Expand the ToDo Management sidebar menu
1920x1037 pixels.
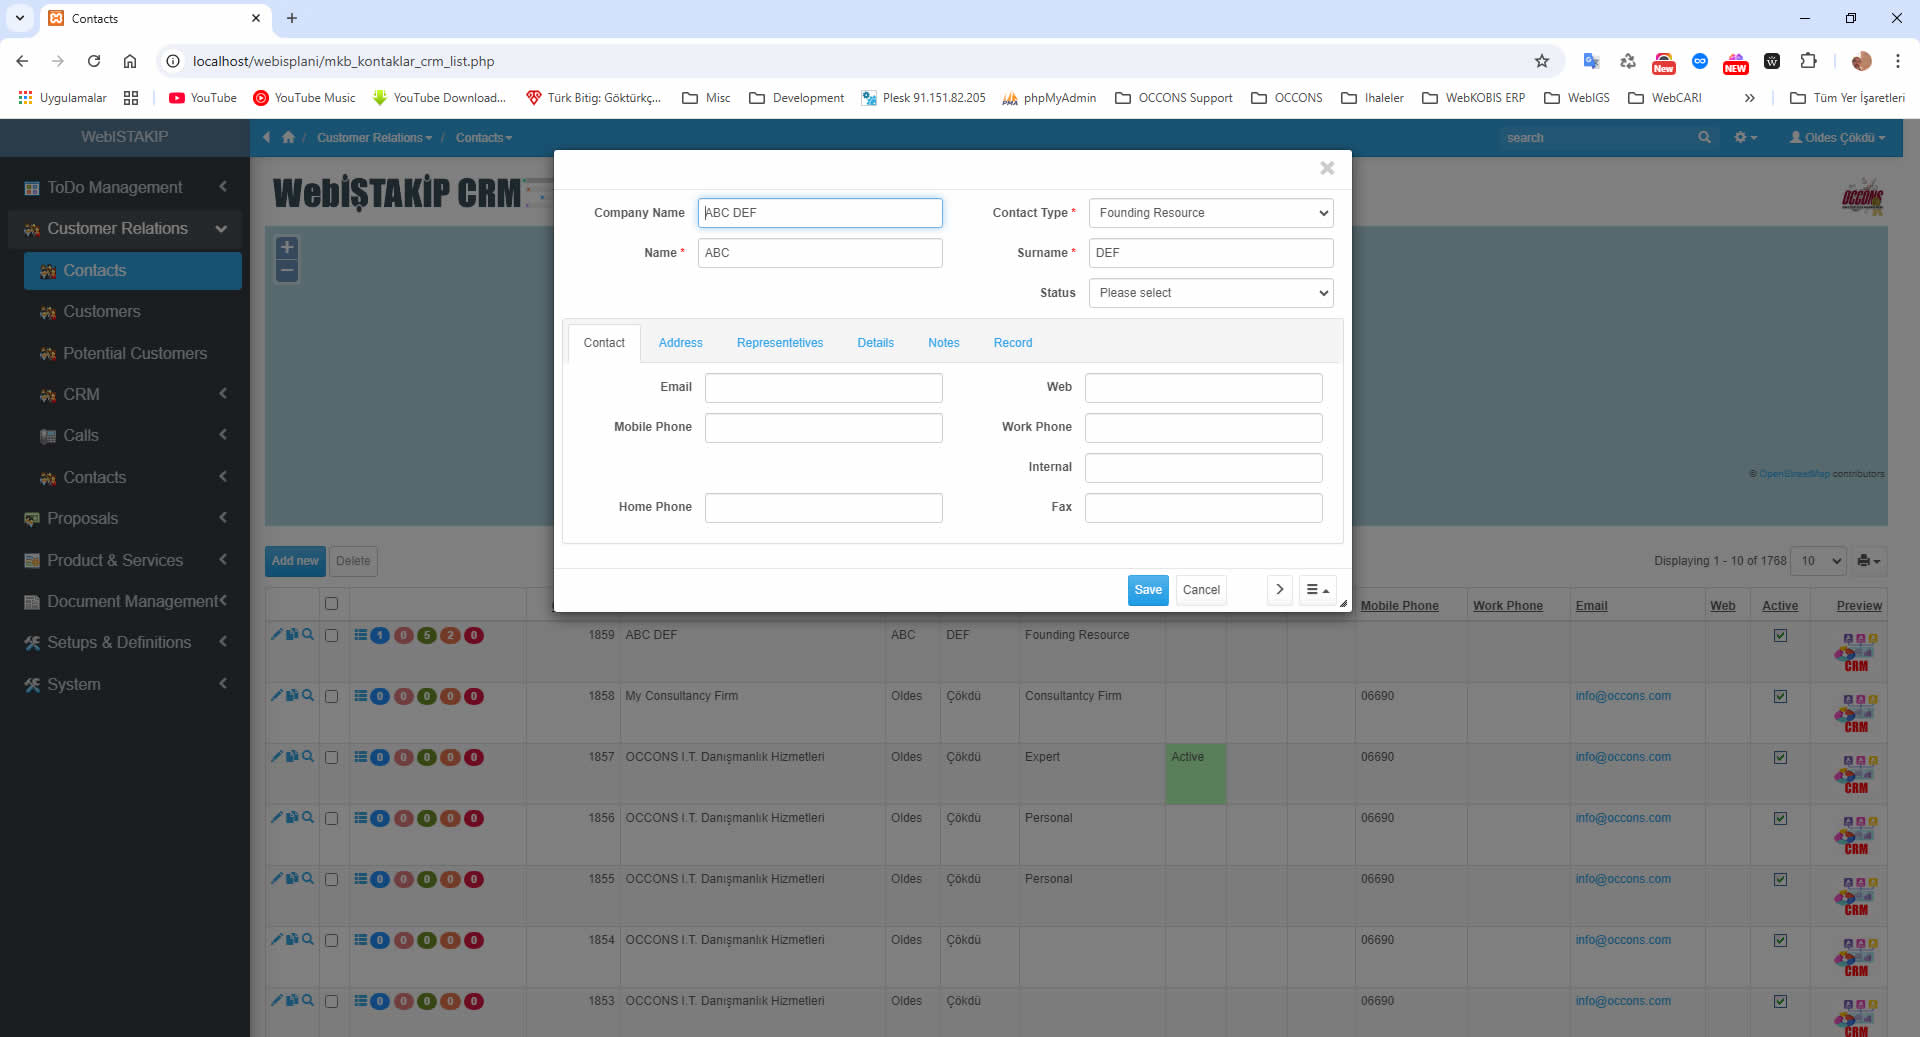pos(125,187)
